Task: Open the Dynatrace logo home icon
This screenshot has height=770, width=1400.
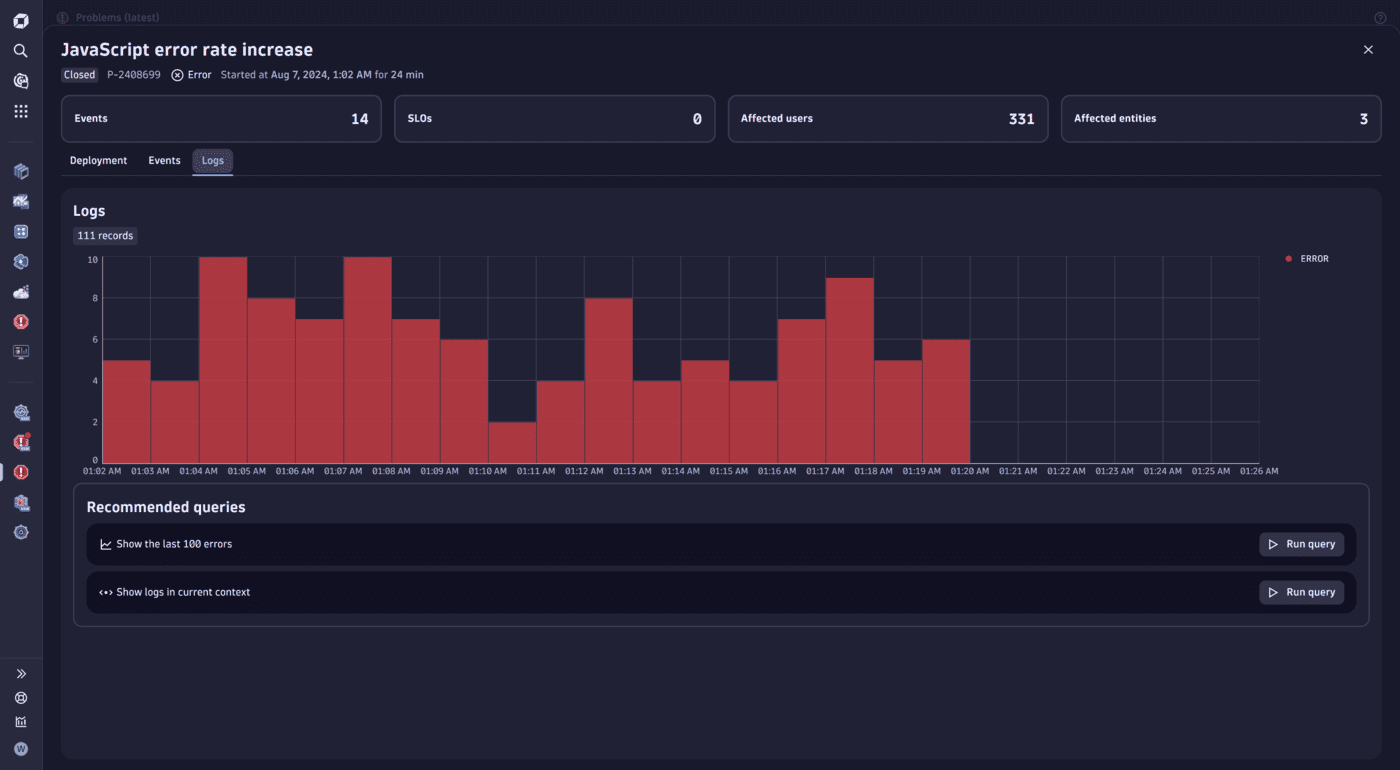Action: click(20, 19)
